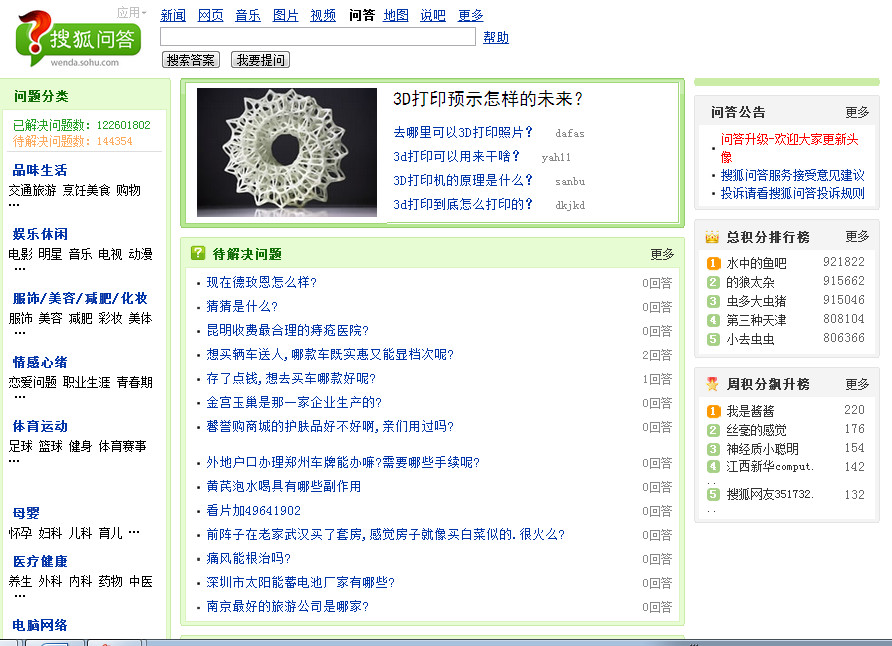Click rank 5 badge next to 小去虫虫
Screen dimensions: 892x646
pyautogui.click(x=713, y=339)
